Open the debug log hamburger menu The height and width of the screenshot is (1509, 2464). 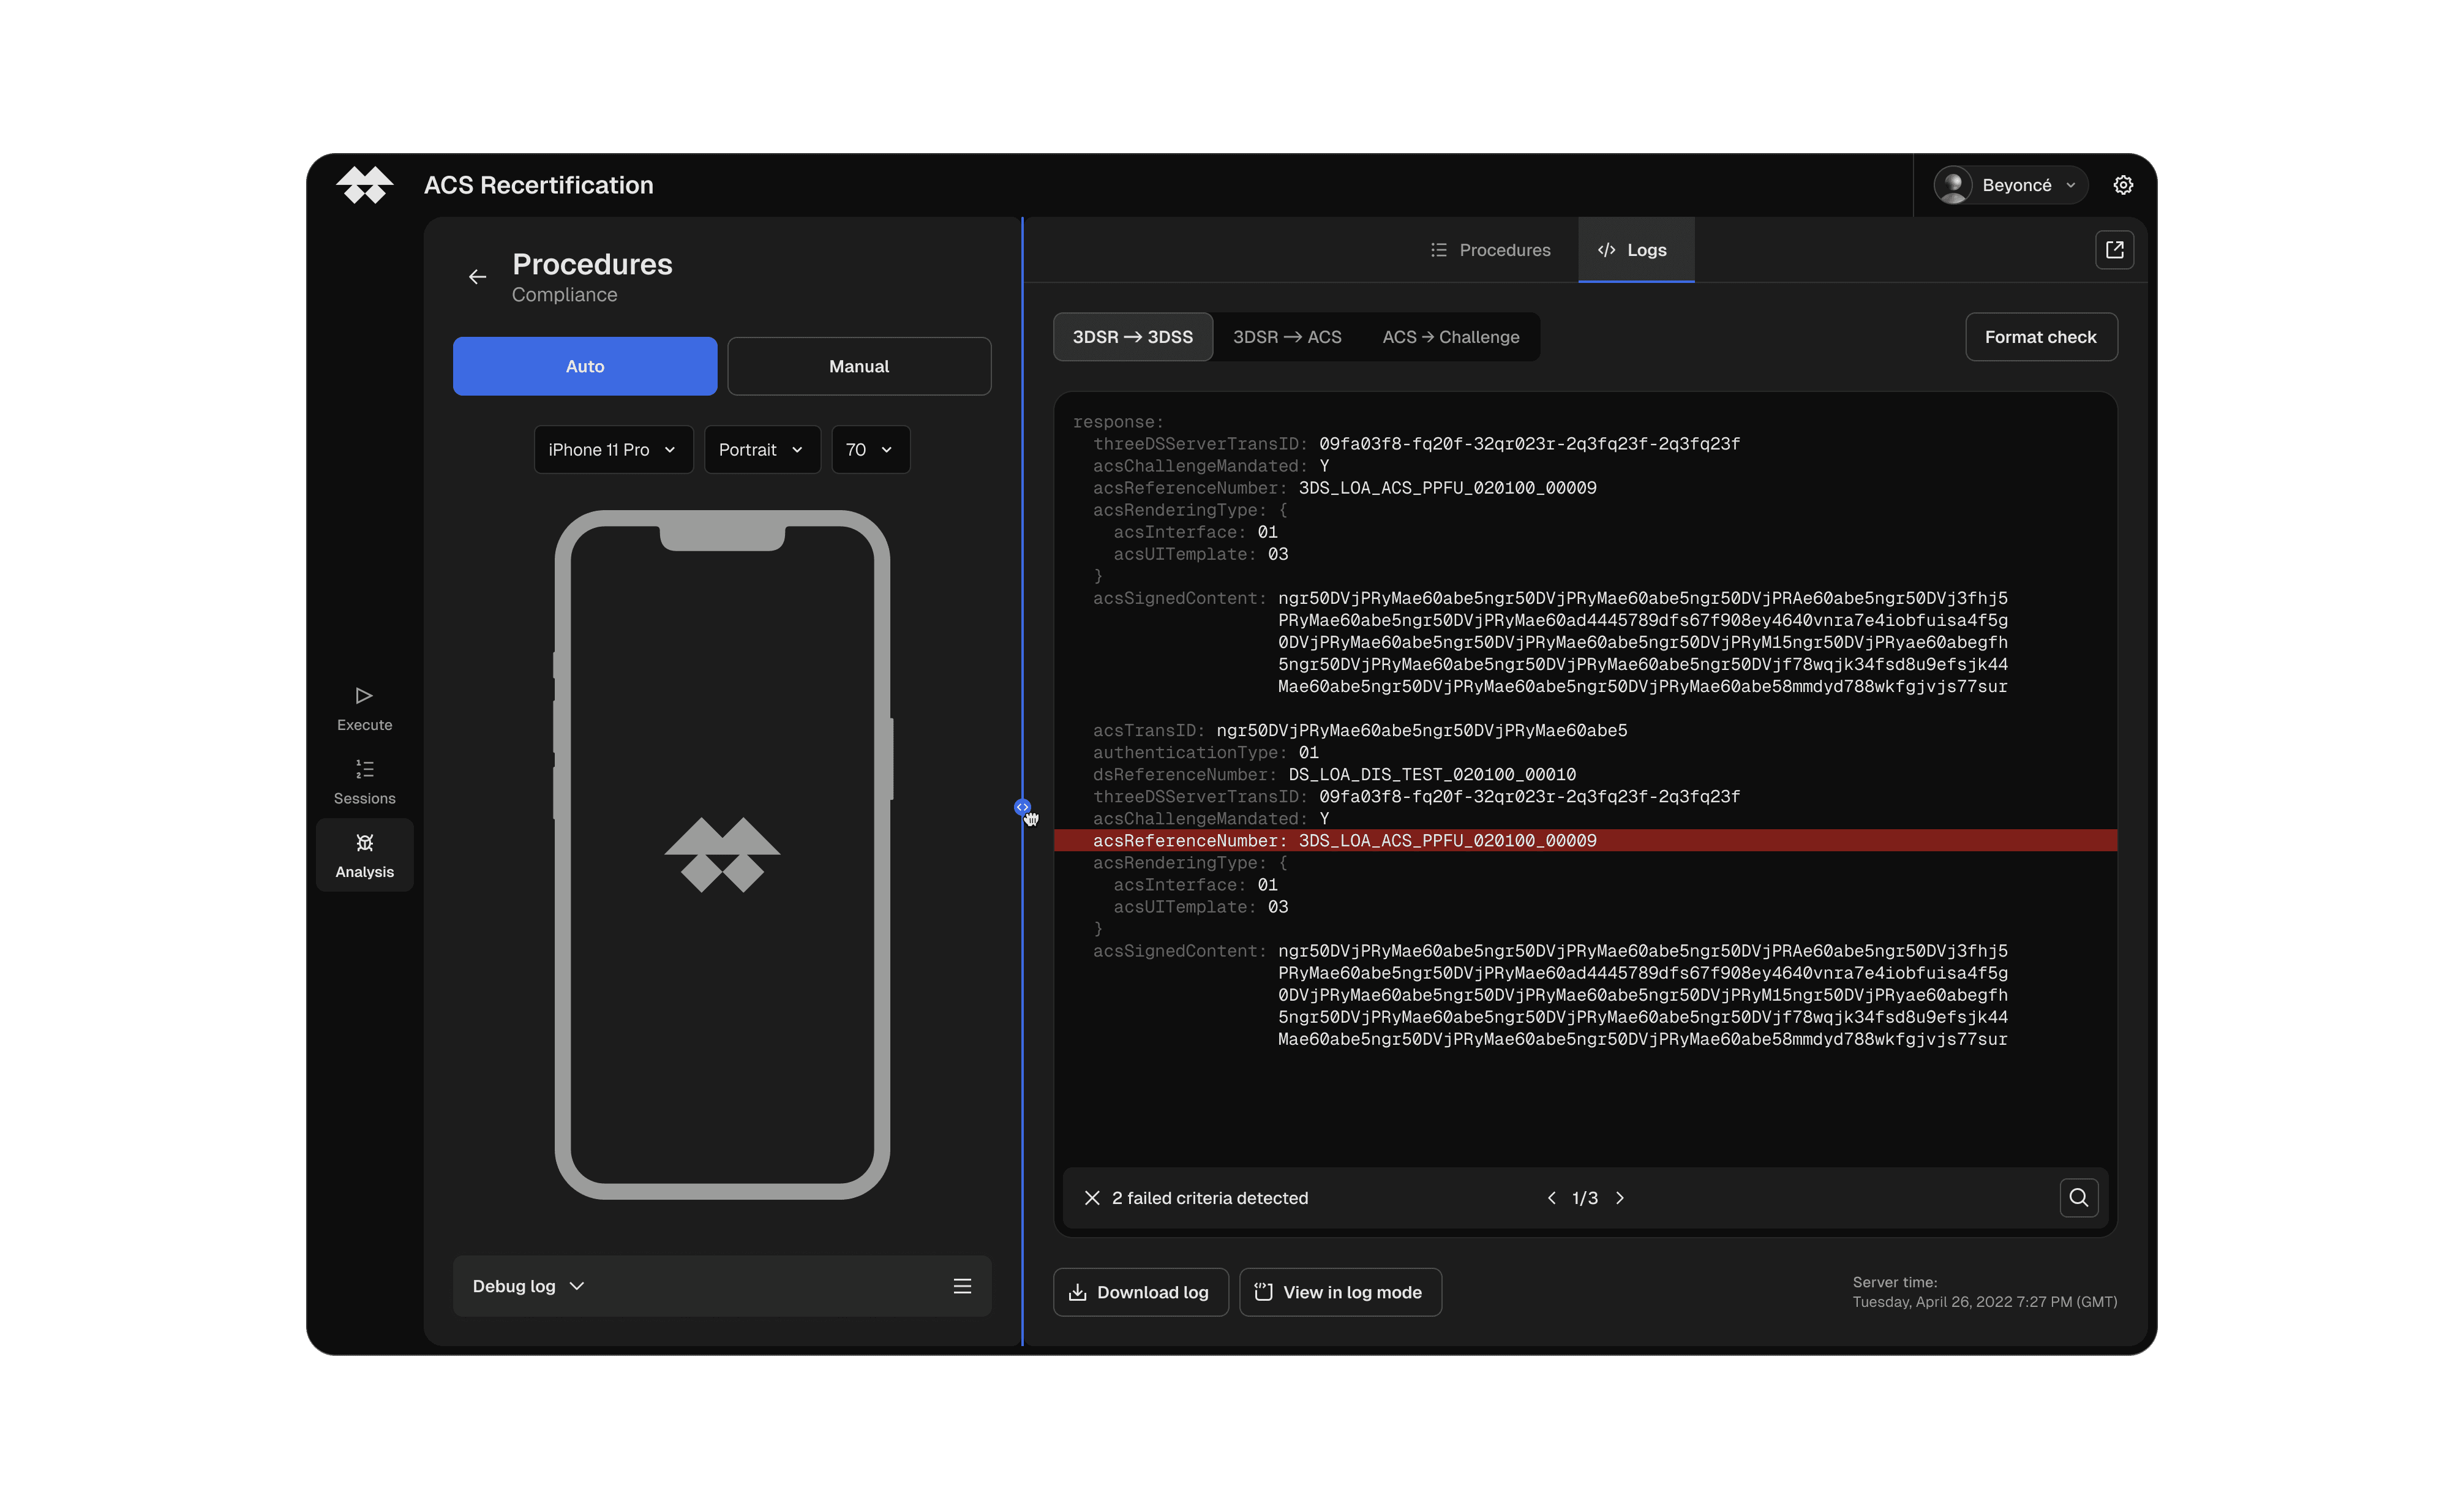tap(962, 1286)
